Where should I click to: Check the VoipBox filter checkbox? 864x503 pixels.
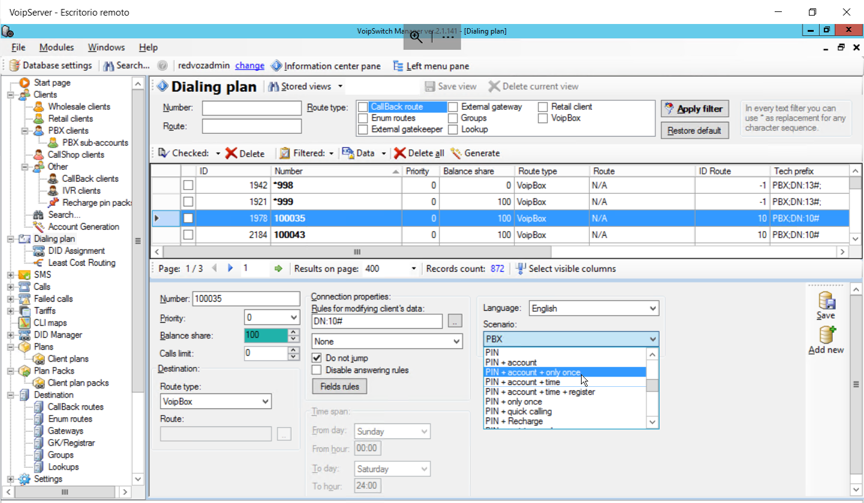(543, 118)
